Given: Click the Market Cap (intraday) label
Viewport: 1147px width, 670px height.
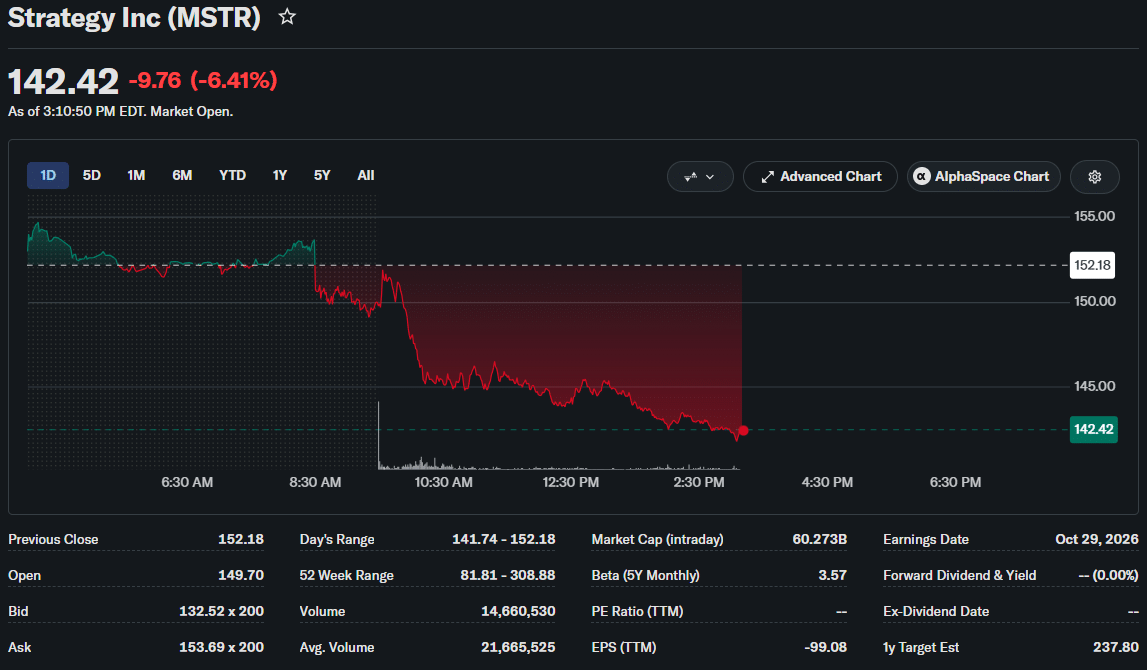Looking at the screenshot, I should pos(657,540).
